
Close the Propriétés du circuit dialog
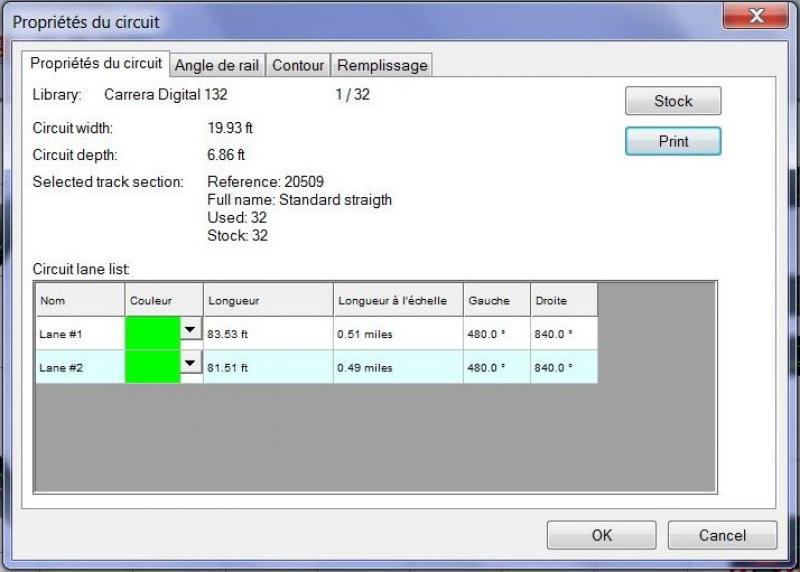pos(754,17)
